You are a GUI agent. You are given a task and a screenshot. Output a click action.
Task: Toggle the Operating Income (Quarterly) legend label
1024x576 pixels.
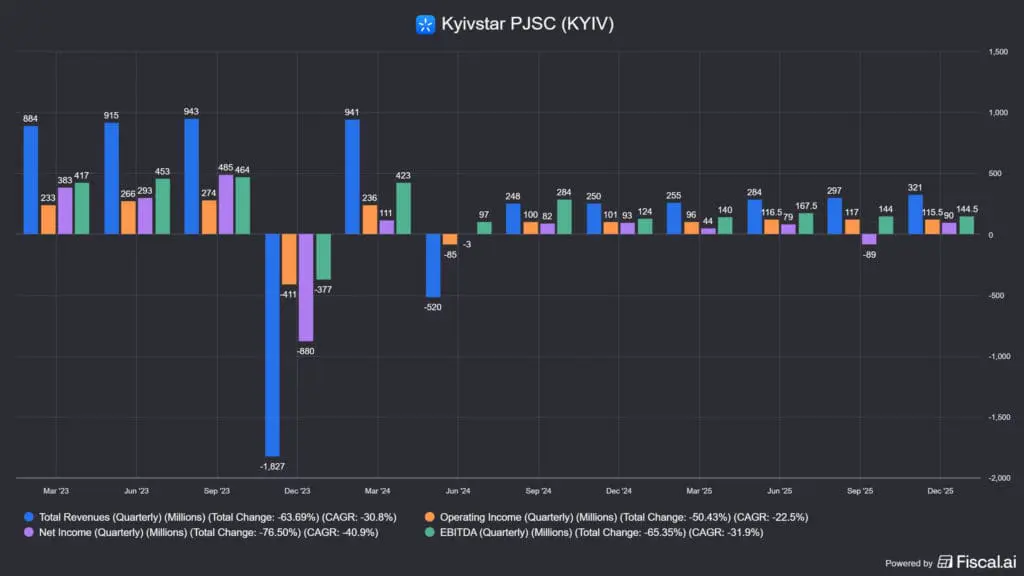pos(624,517)
